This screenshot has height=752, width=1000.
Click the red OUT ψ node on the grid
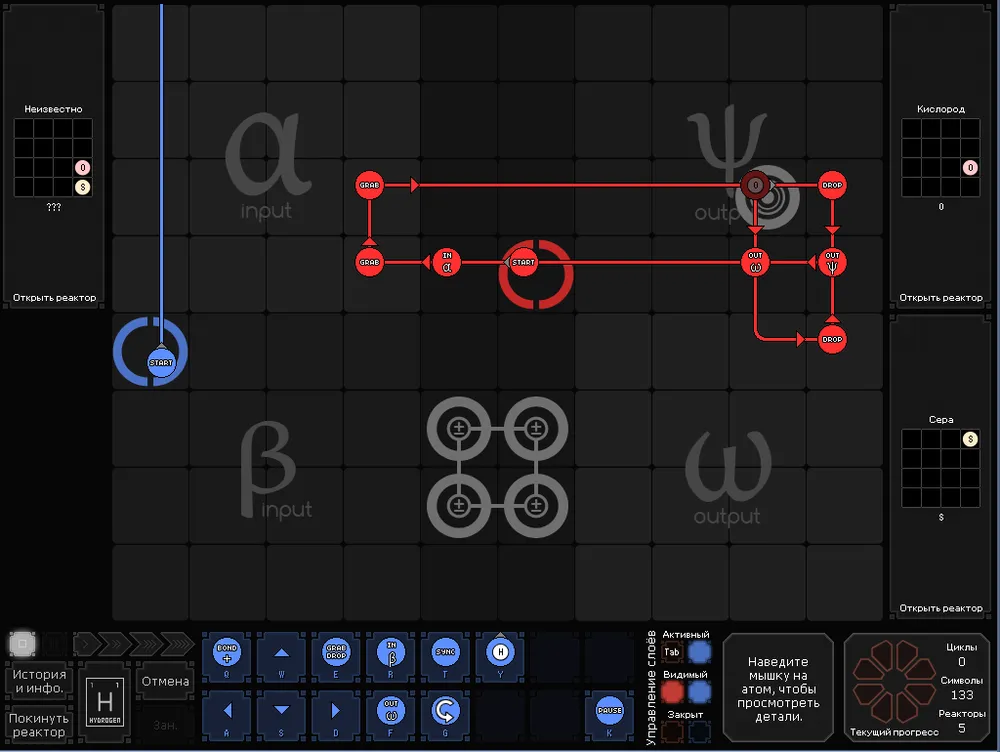(x=832, y=262)
